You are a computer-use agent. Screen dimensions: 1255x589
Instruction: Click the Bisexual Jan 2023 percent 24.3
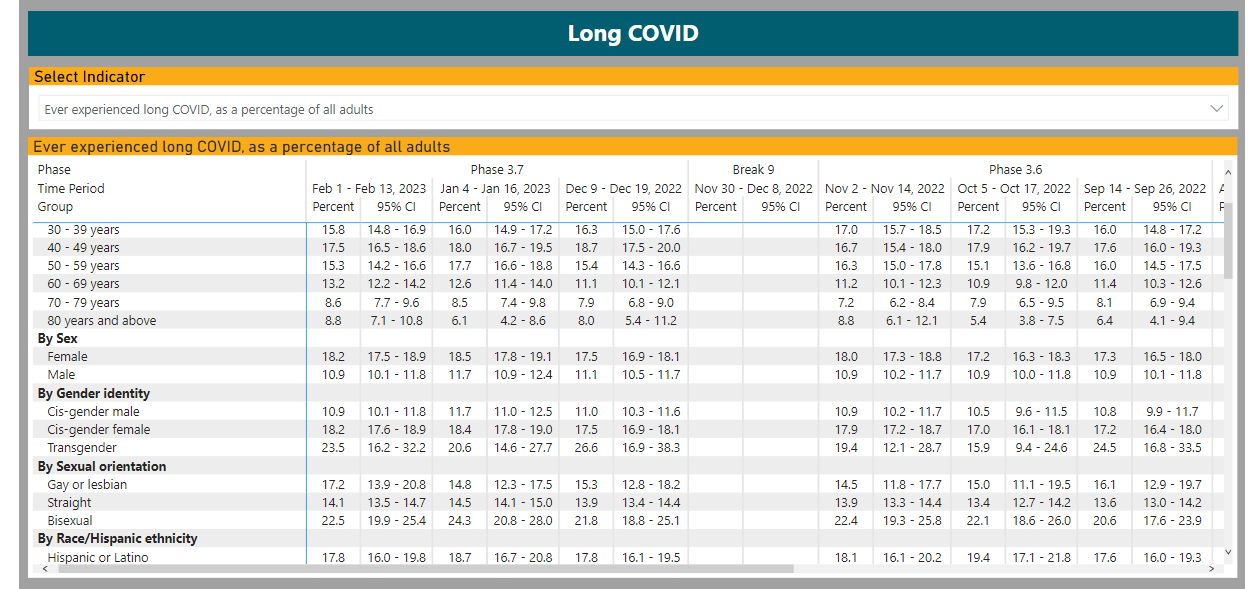[x=459, y=520]
